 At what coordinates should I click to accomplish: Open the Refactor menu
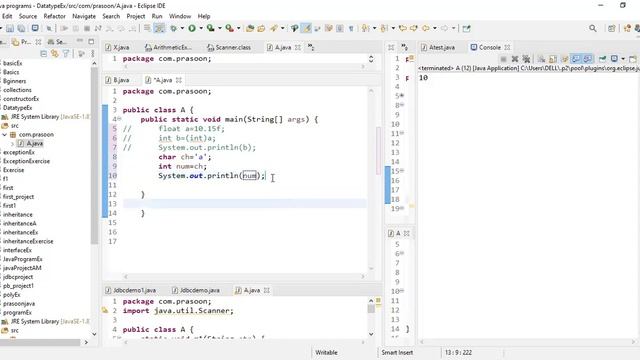pyautogui.click(x=54, y=16)
